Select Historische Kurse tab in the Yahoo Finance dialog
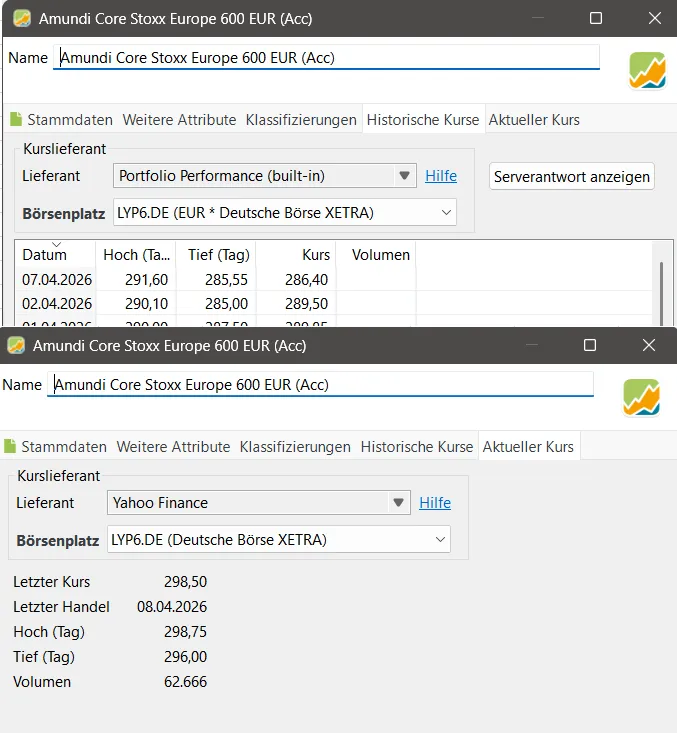677x733 pixels. coord(416,447)
